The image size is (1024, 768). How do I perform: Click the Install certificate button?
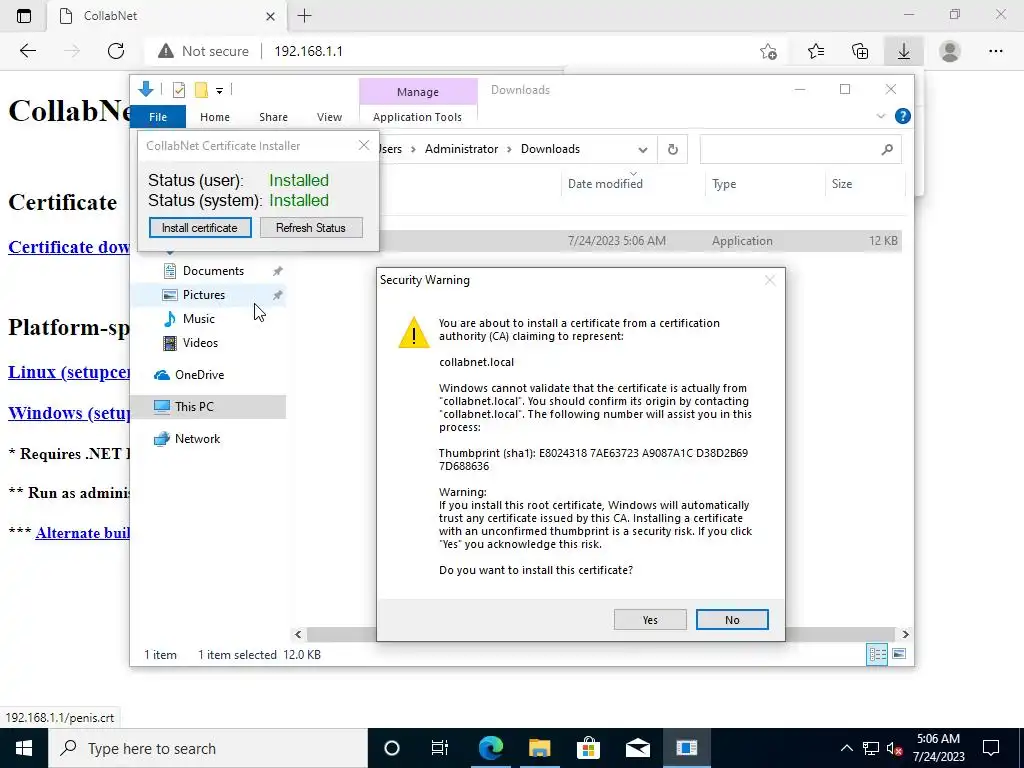200,227
